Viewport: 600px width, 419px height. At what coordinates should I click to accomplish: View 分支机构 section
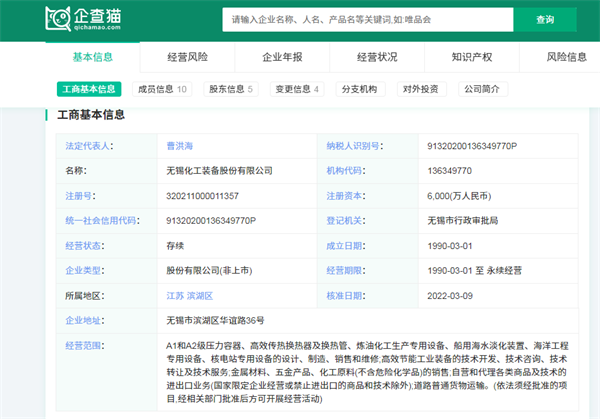click(359, 89)
